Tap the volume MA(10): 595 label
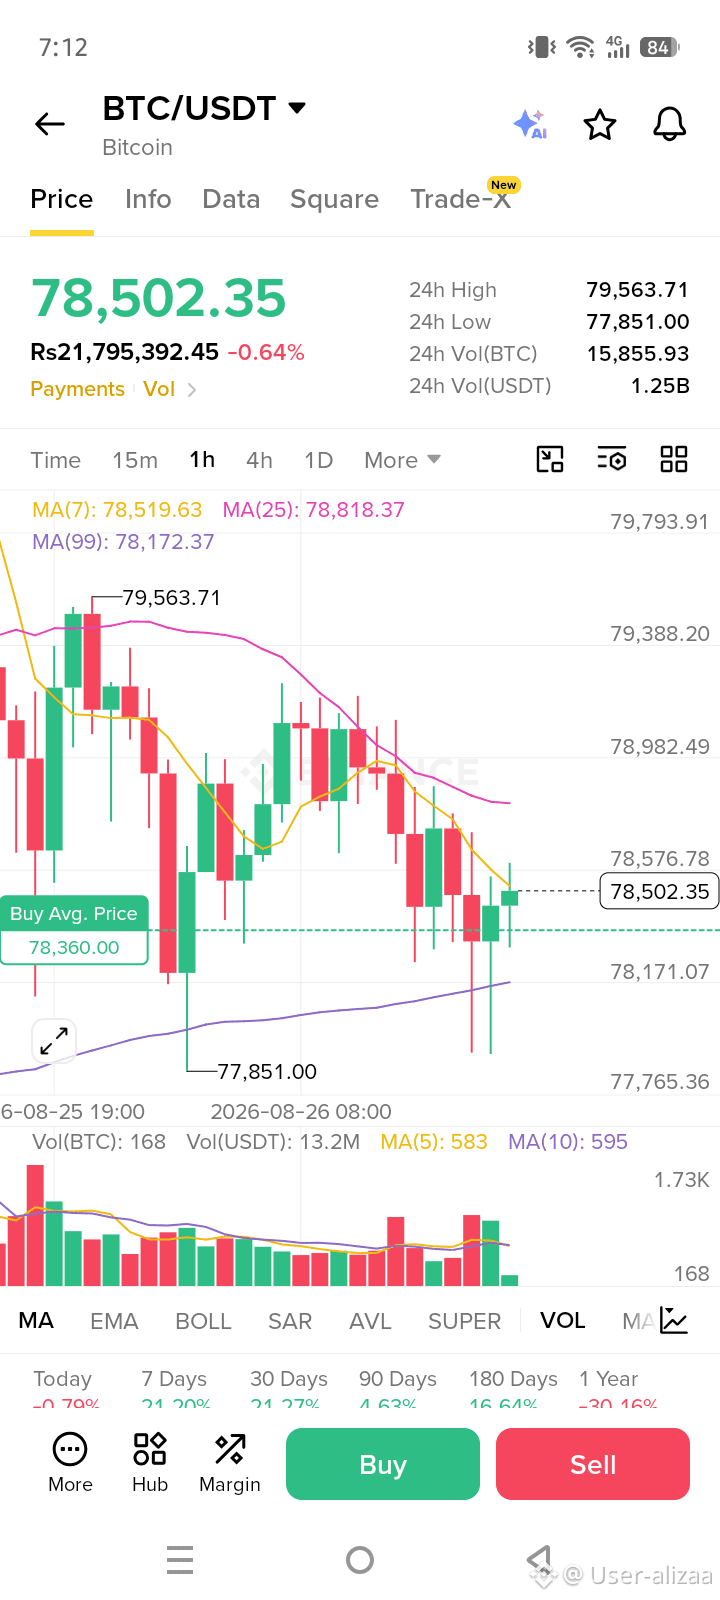The height and width of the screenshot is (1600, 720). [x=568, y=1142]
